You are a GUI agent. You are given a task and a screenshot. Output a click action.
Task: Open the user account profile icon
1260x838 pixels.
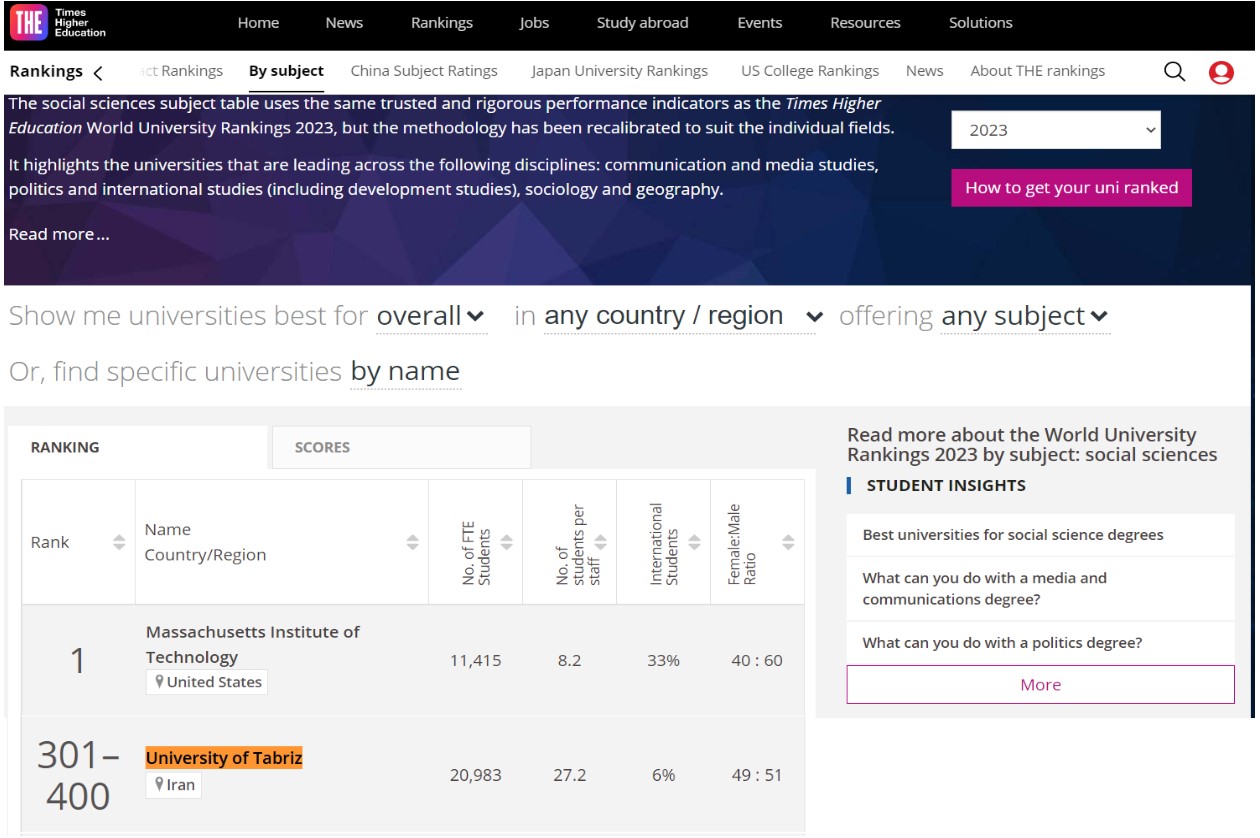point(1221,72)
